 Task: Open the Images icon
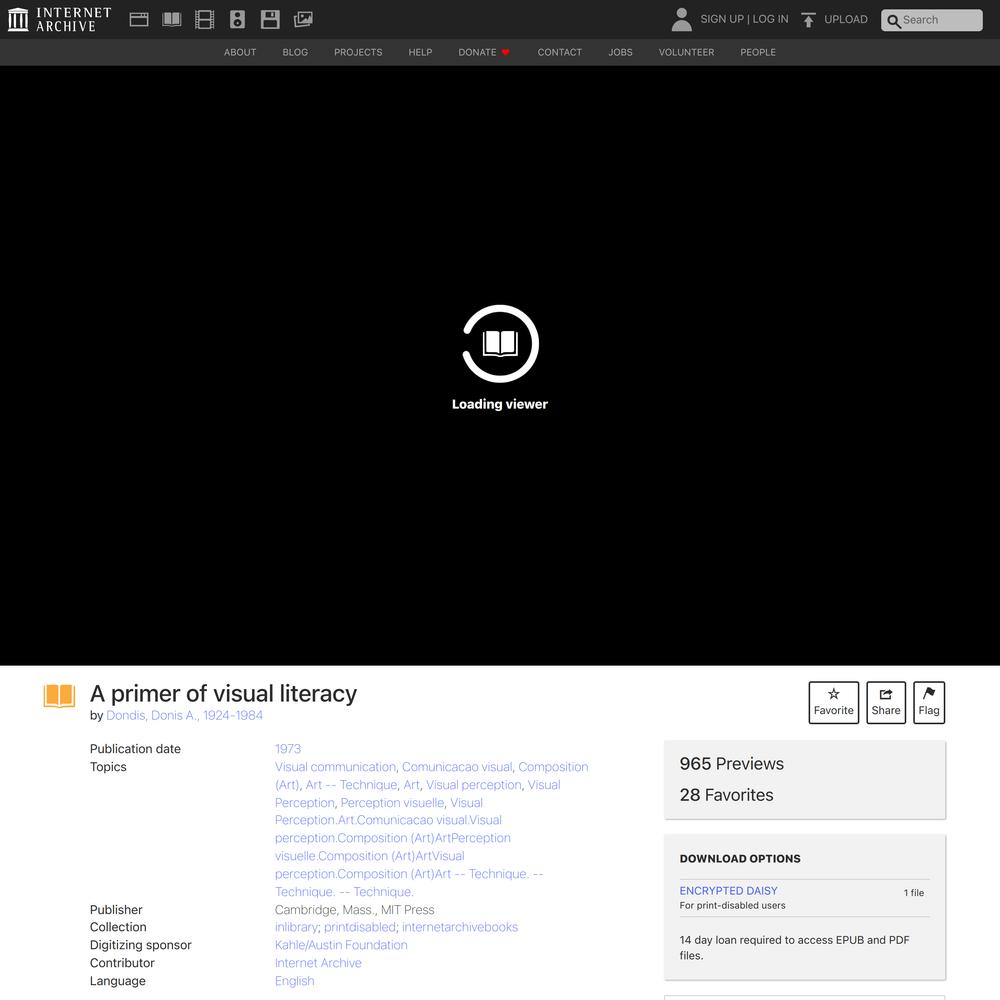pos(303,20)
